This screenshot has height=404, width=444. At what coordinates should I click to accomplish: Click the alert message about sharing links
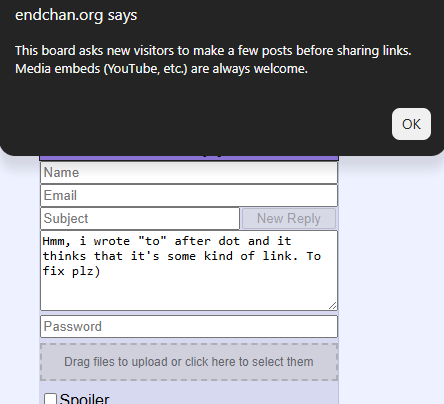(x=213, y=60)
